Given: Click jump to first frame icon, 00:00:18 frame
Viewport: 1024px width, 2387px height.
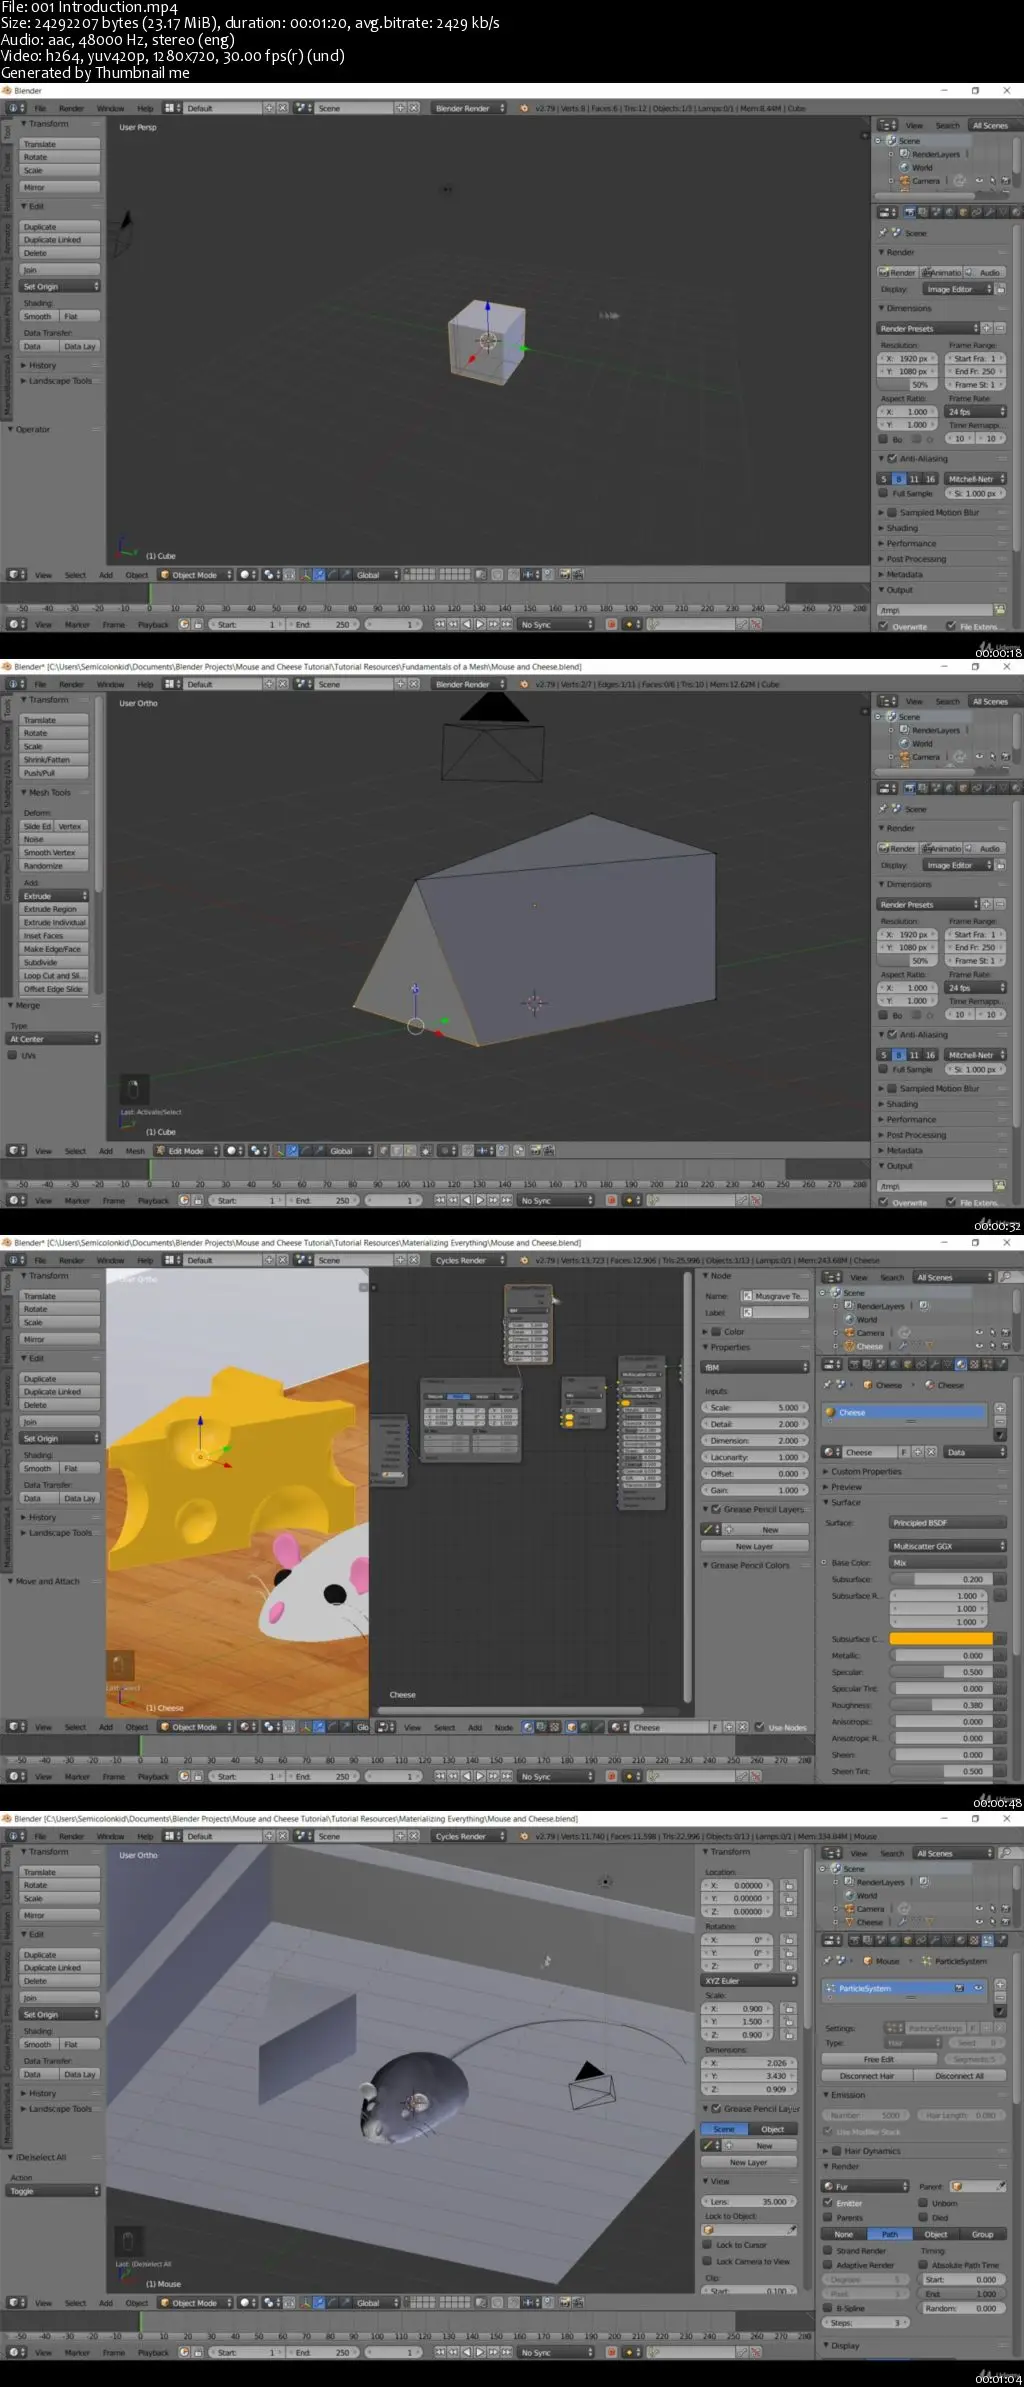Looking at the screenshot, I should (440, 624).
